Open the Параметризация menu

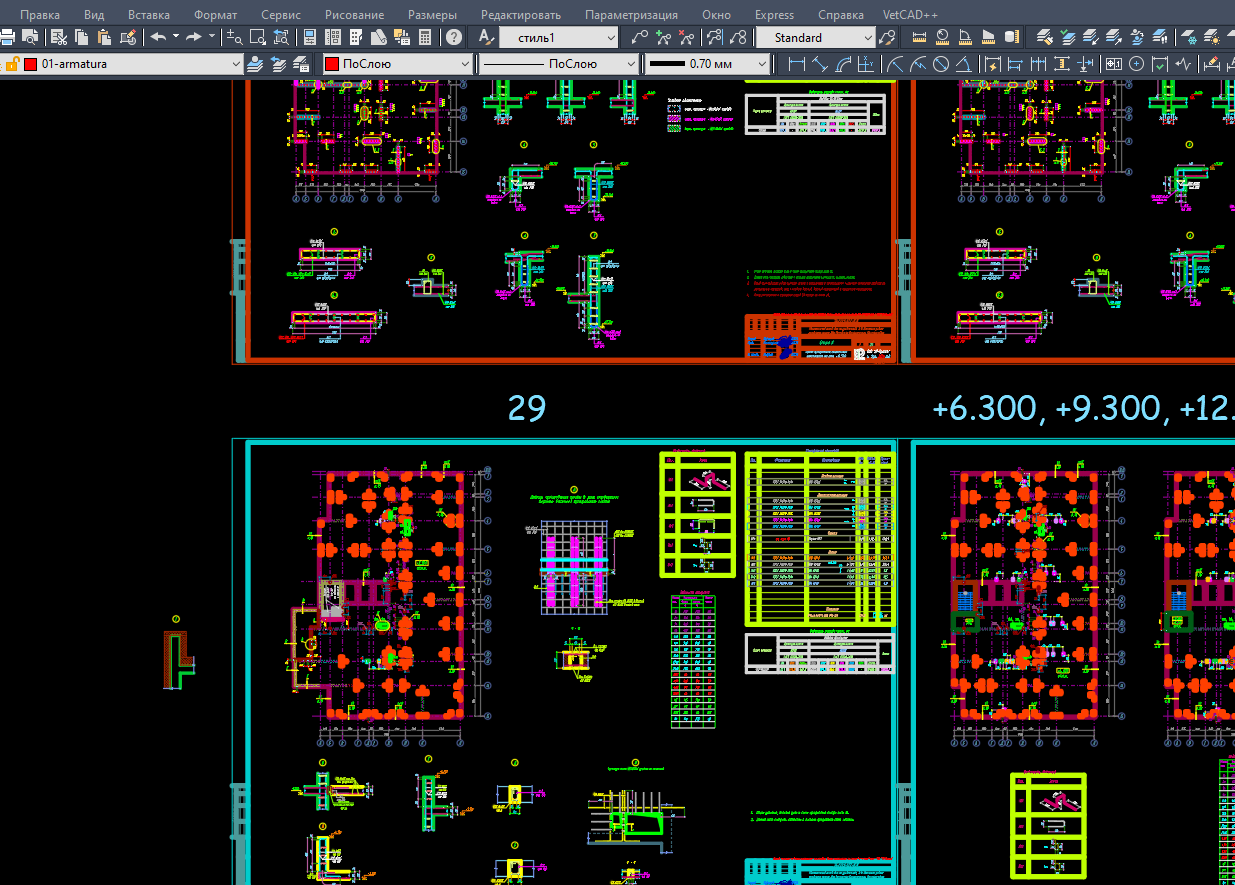point(631,14)
